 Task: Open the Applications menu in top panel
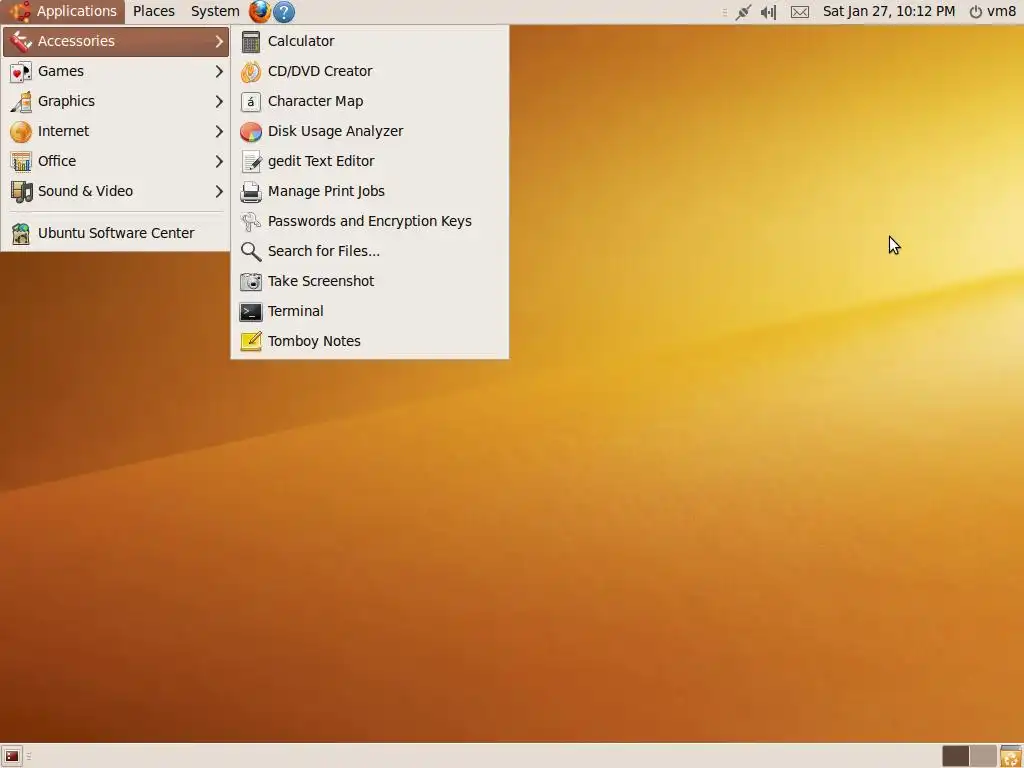(63, 11)
